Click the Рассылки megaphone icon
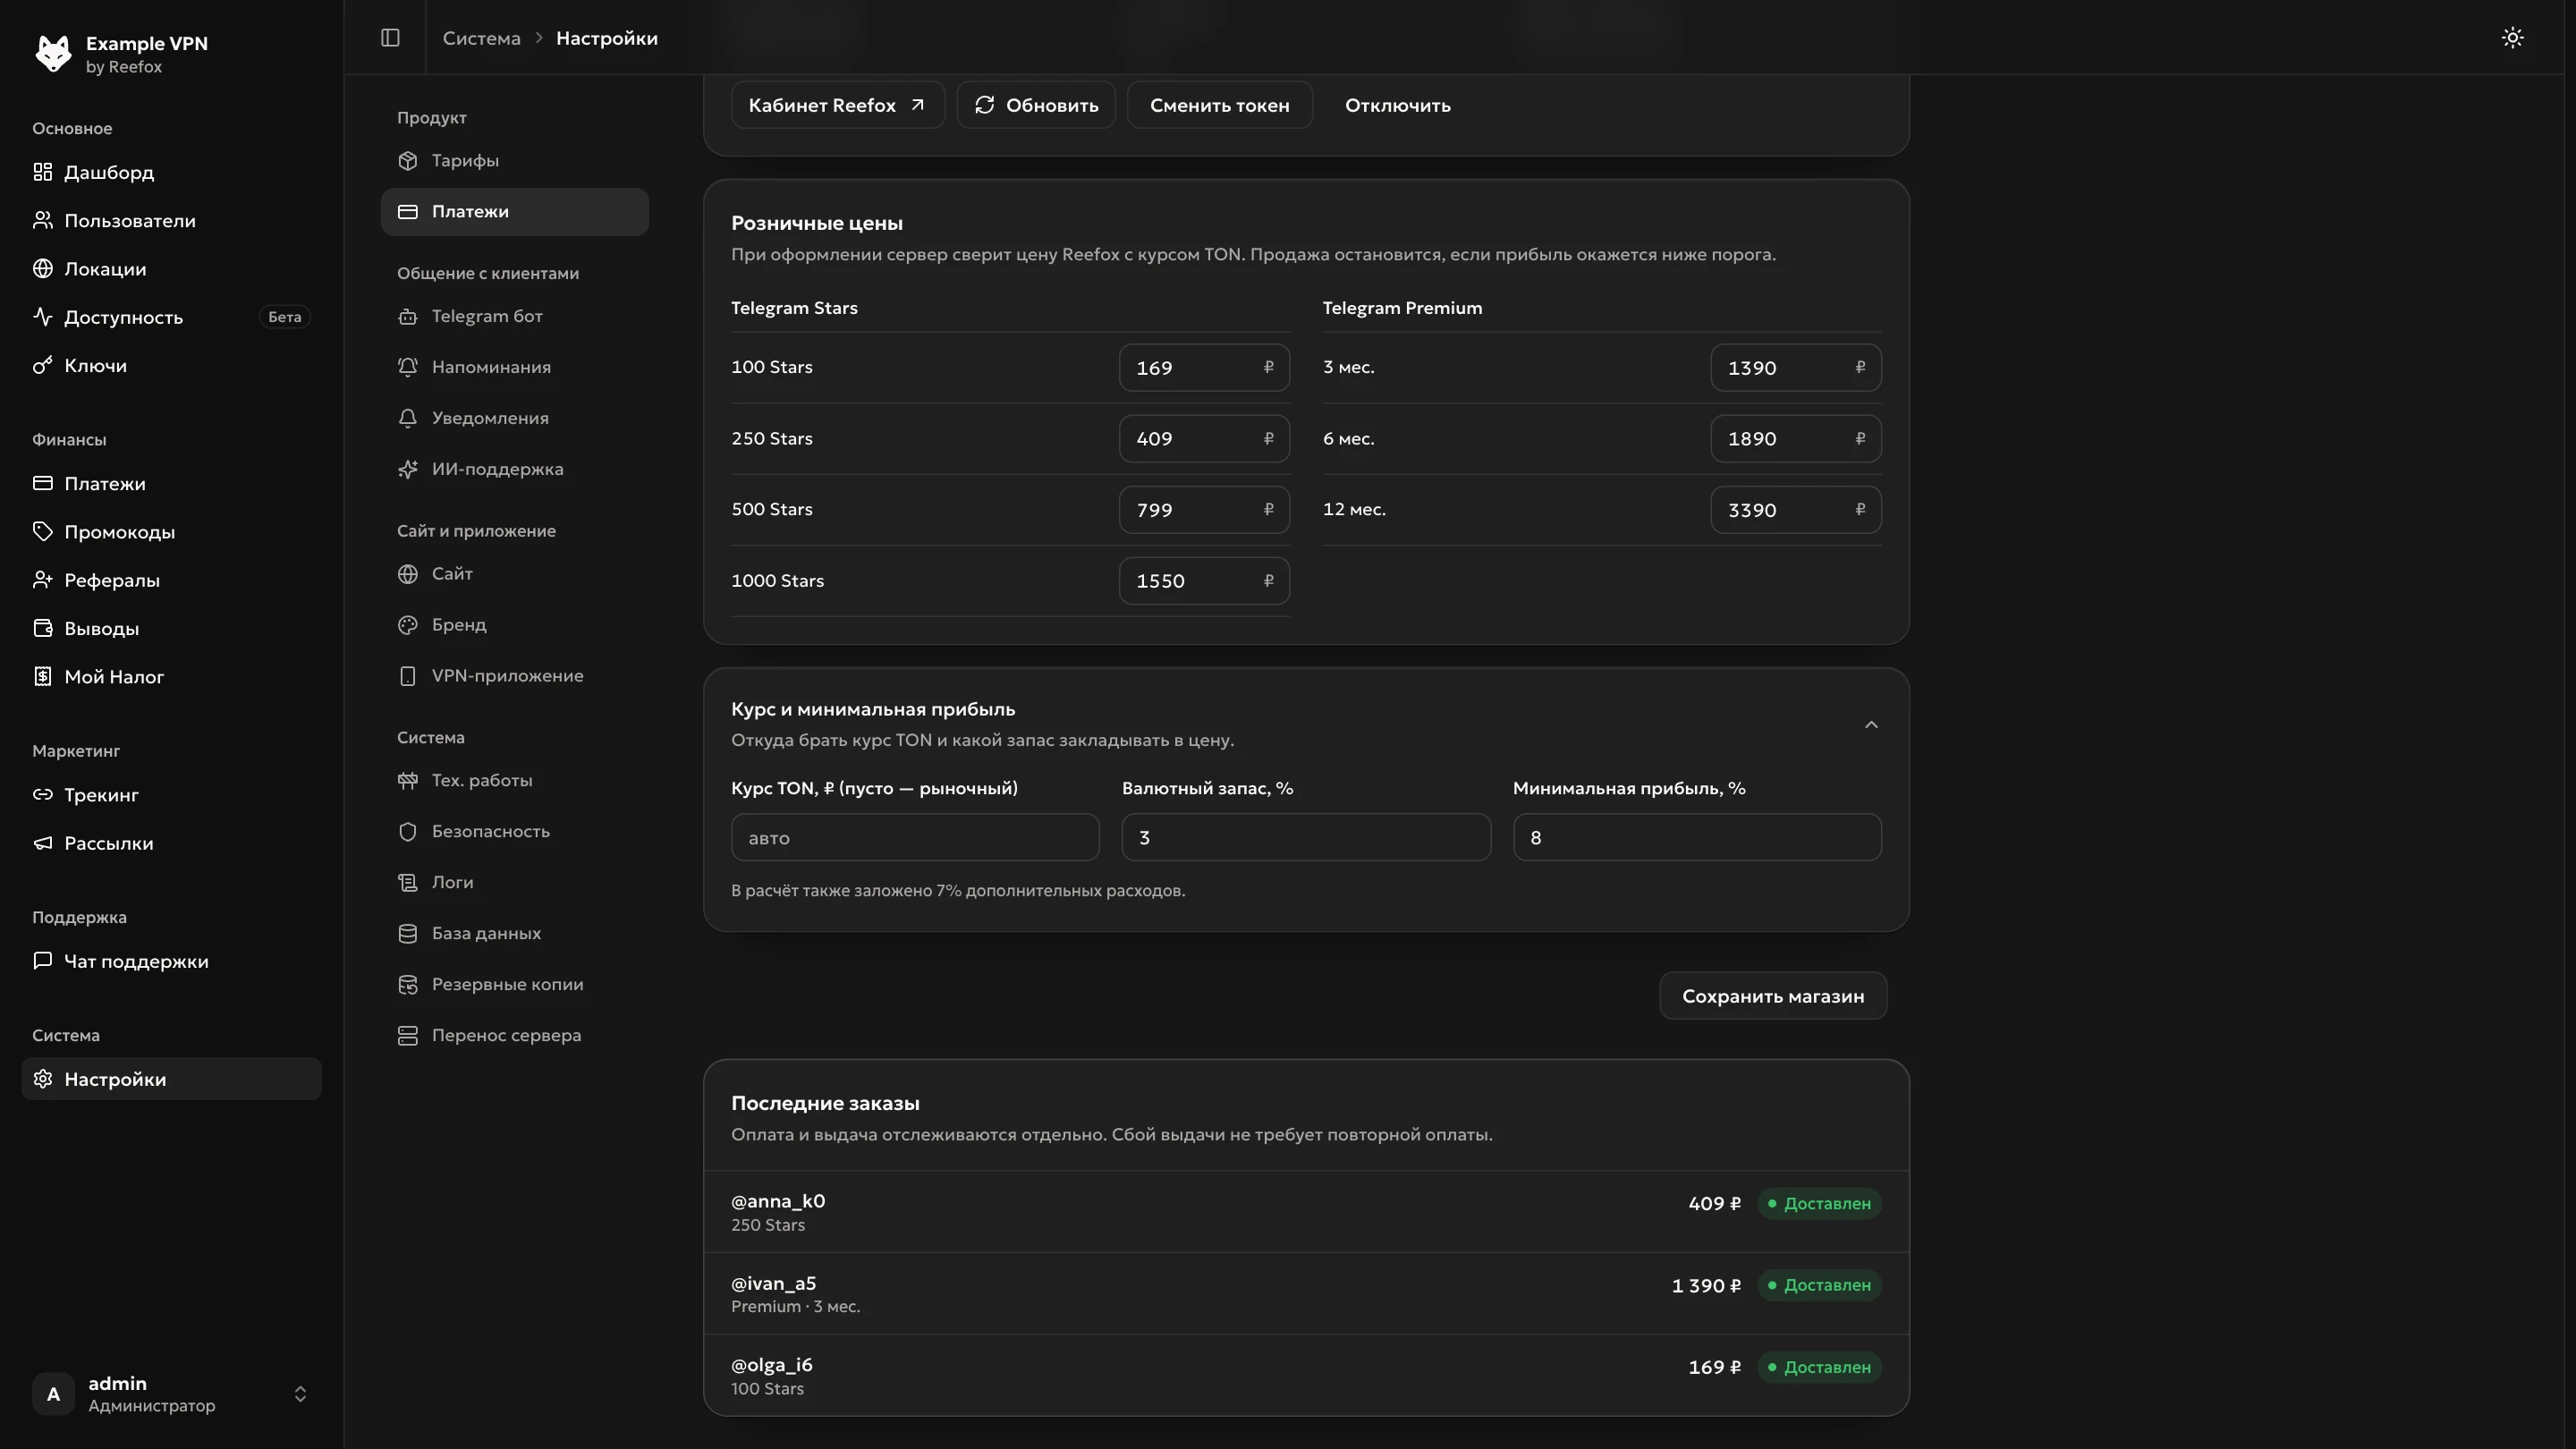 [42, 844]
